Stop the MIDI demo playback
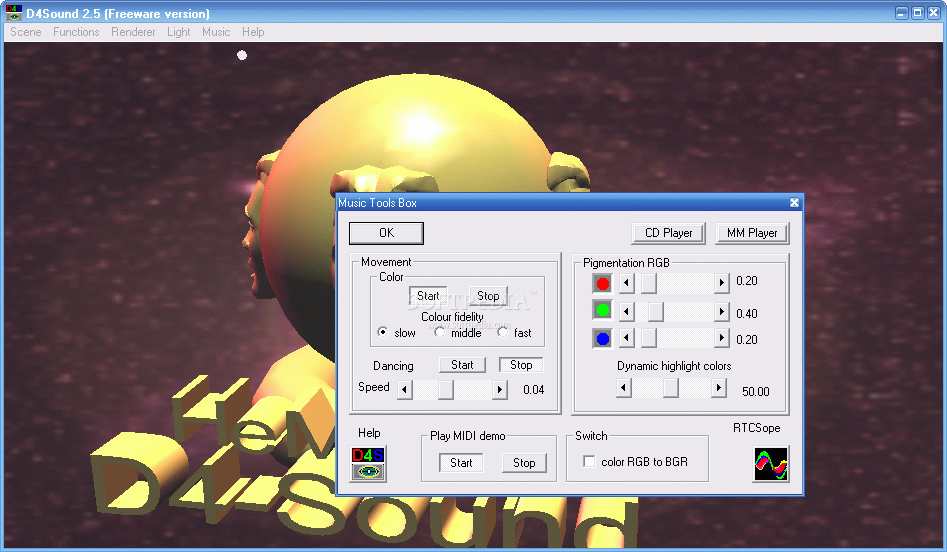 point(524,463)
